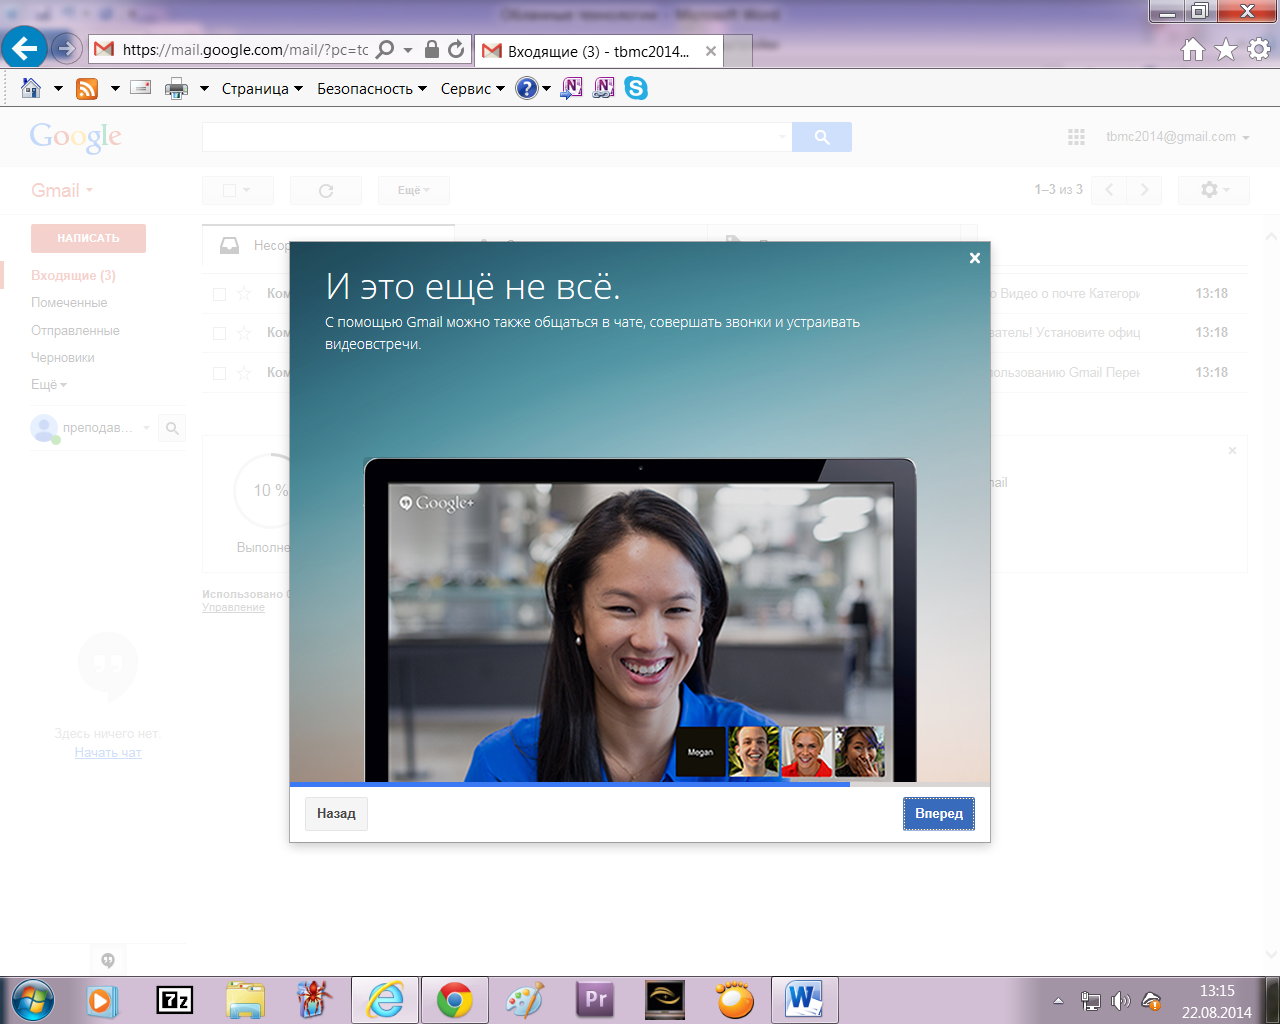Open Gmail settings gear

[1214, 190]
